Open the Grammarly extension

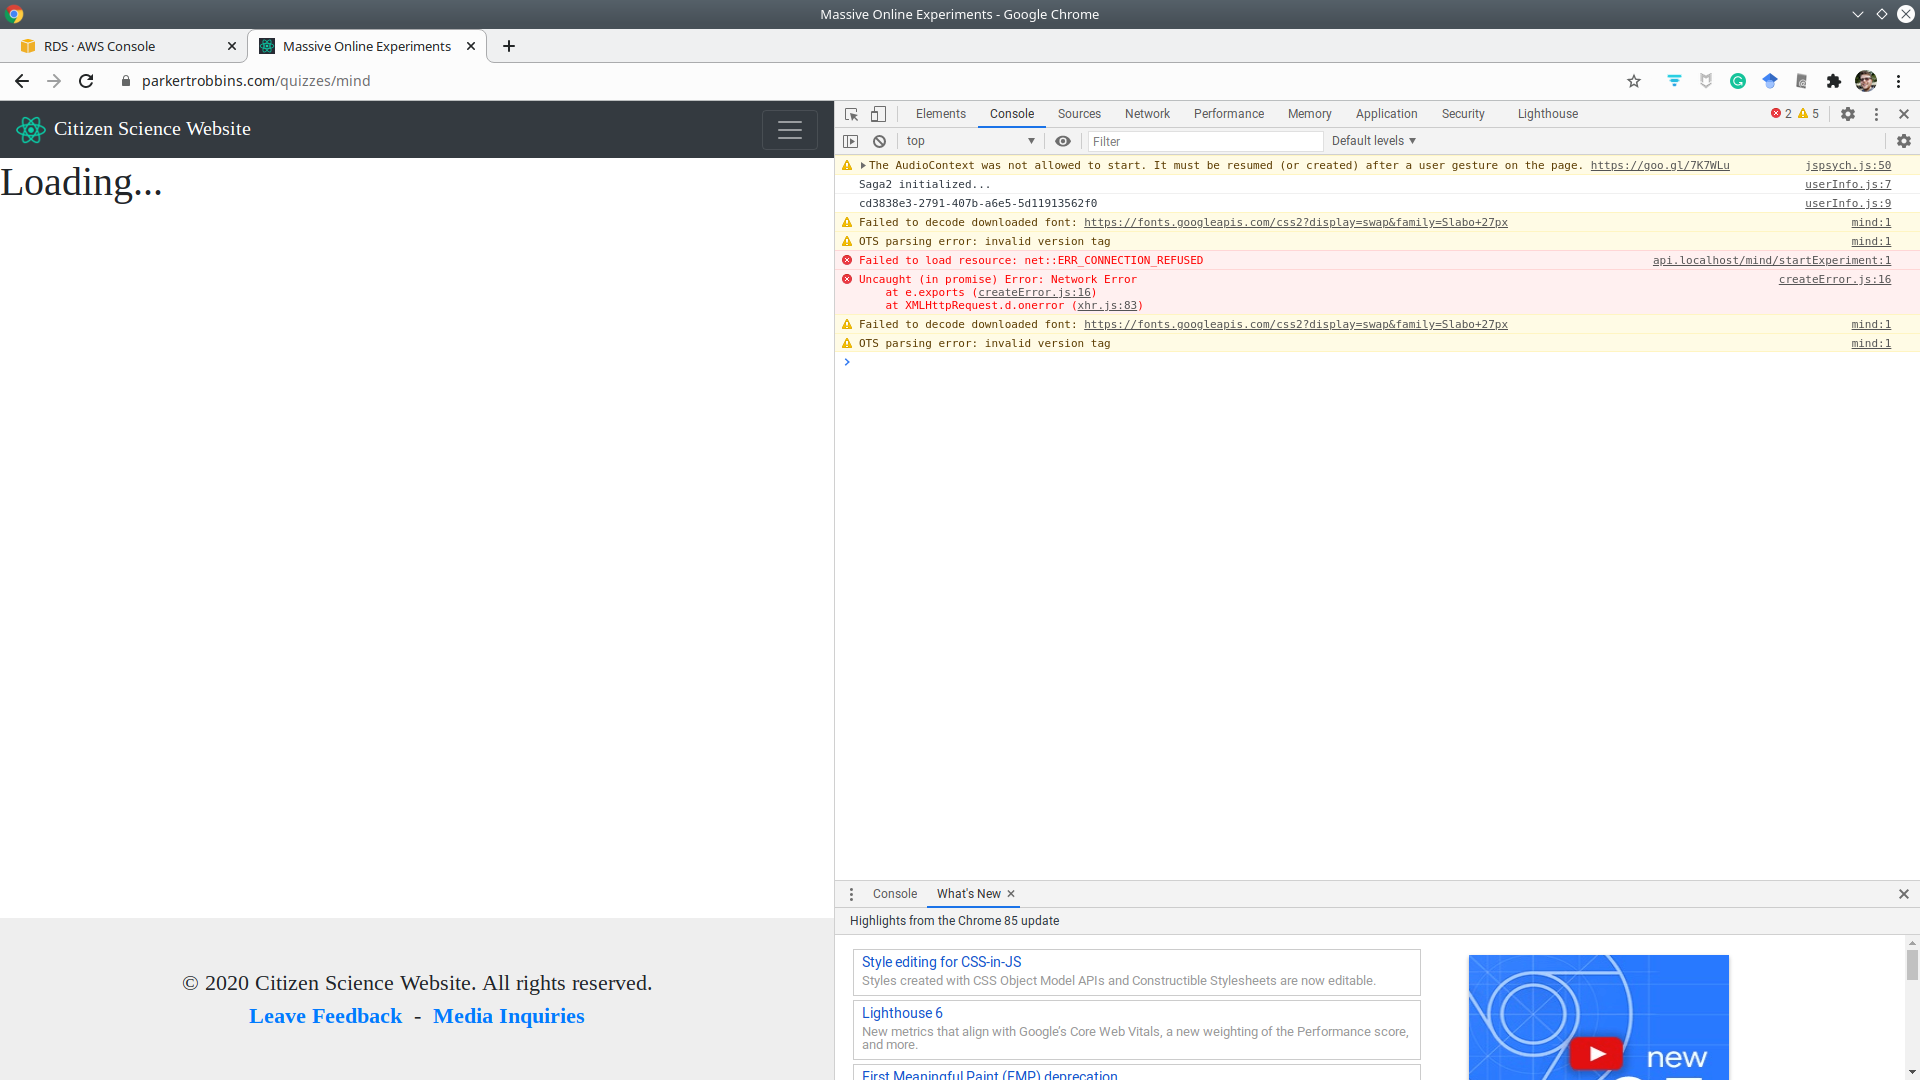(x=1739, y=81)
